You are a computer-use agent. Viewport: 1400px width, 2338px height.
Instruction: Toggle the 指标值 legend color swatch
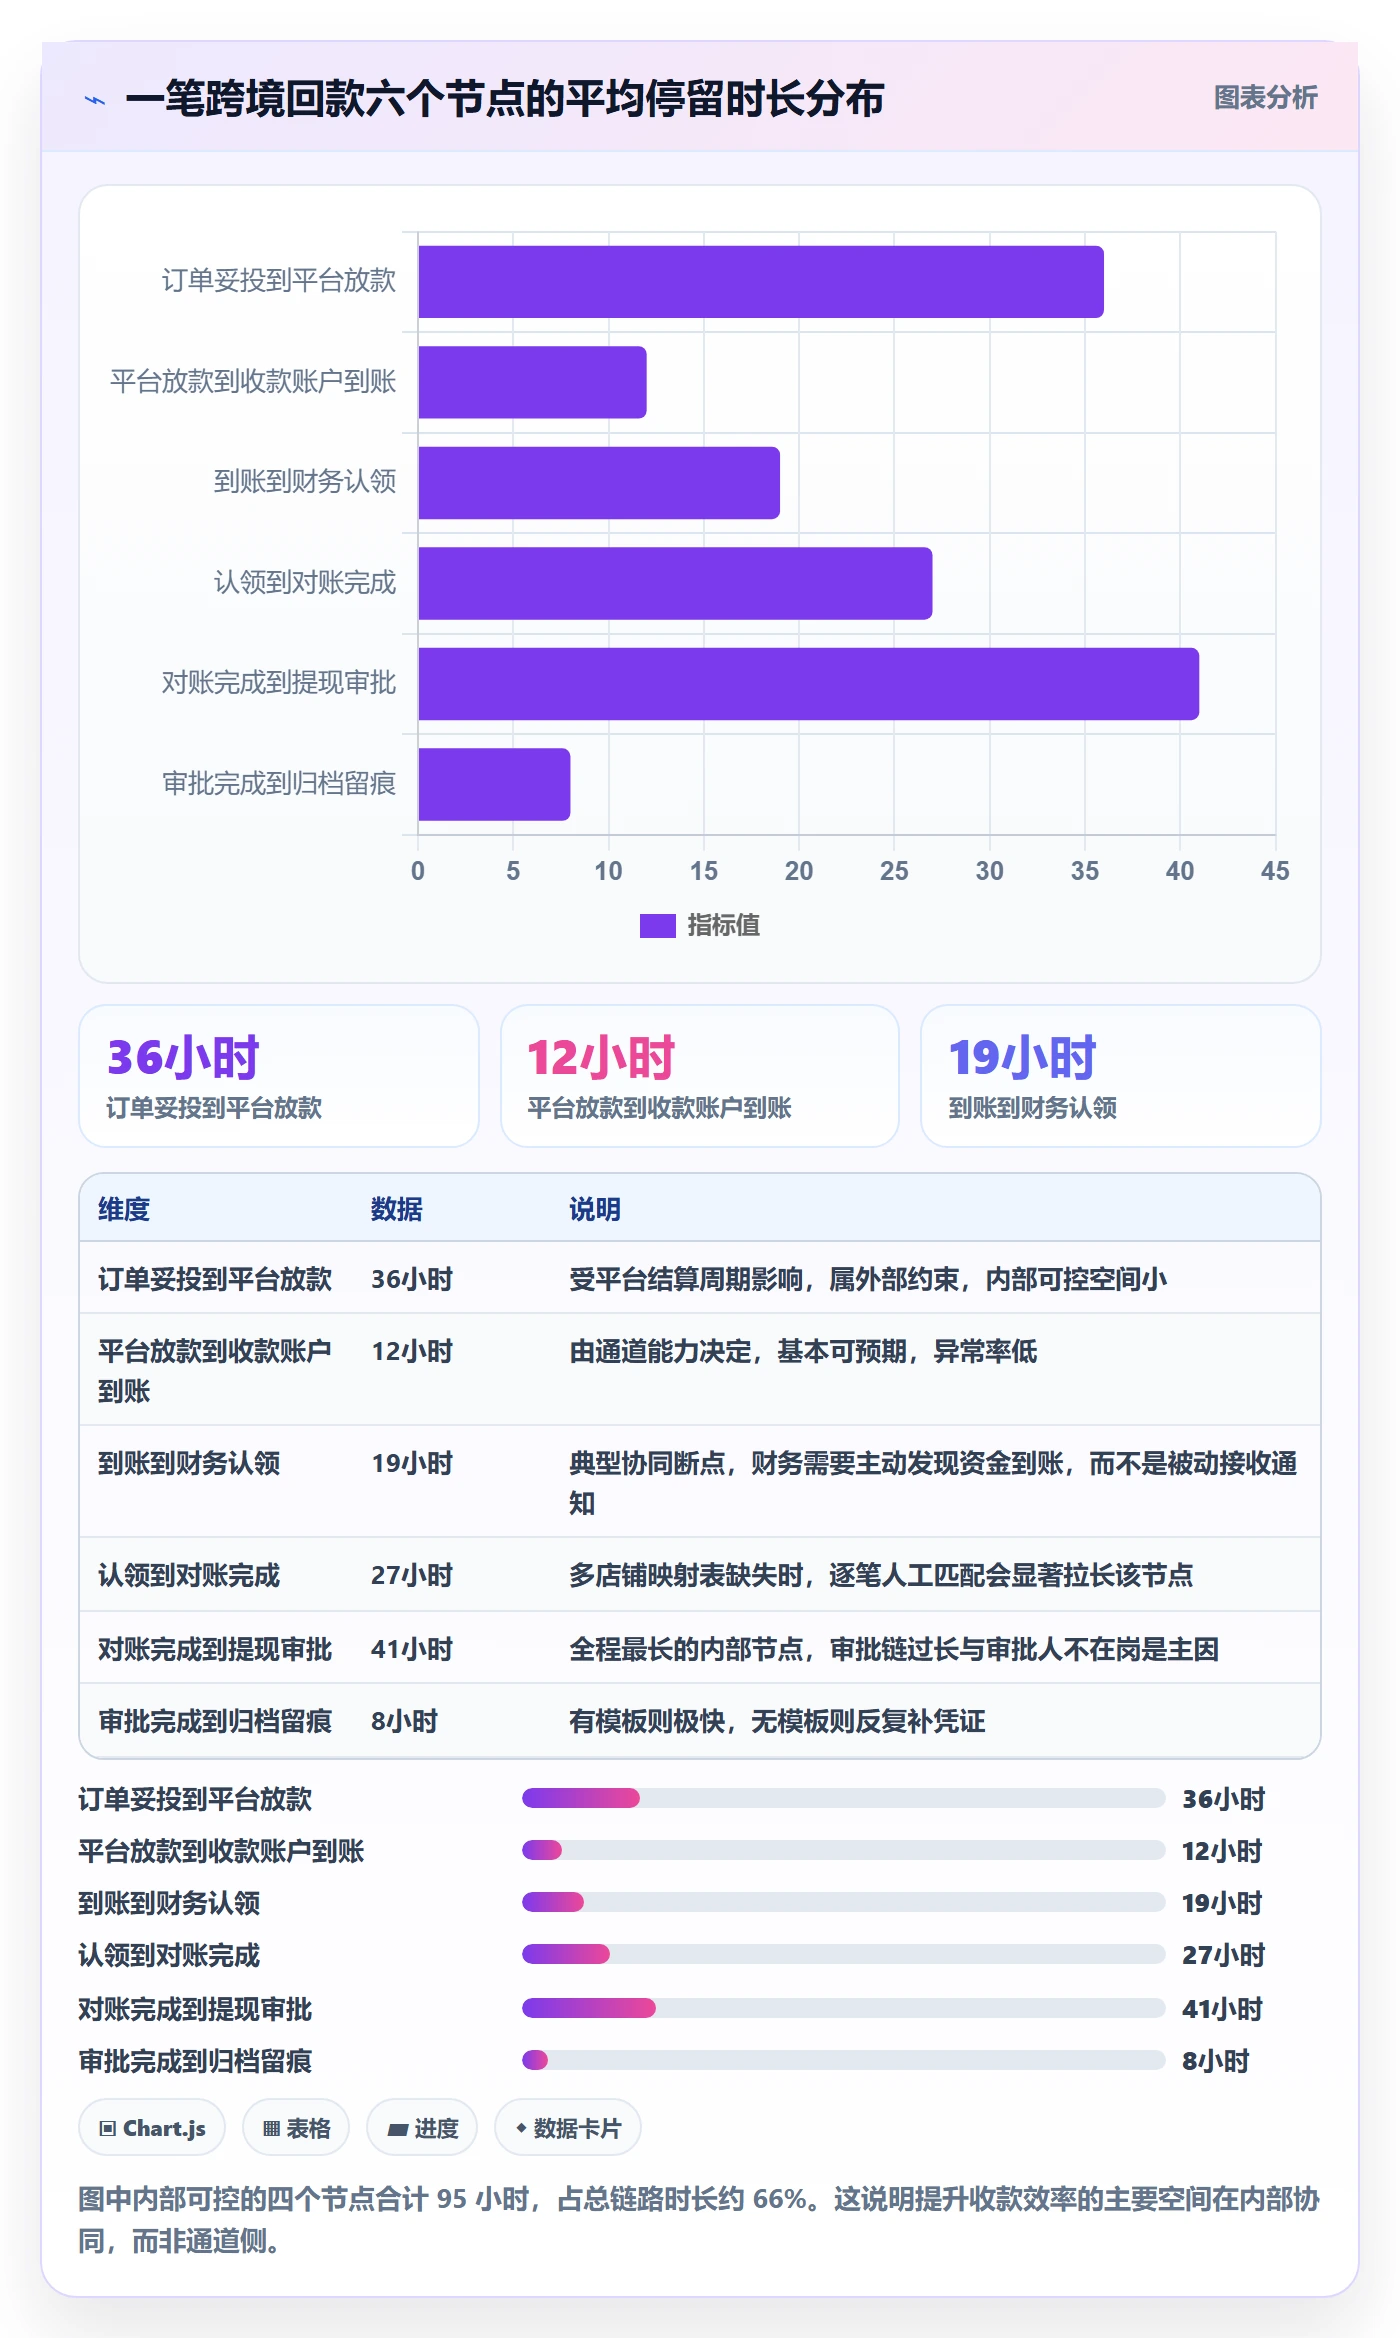657,926
